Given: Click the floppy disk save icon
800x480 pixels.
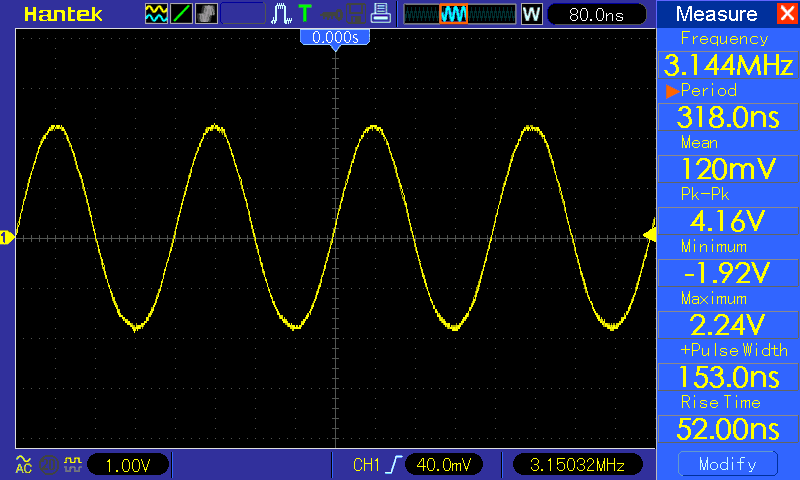Looking at the screenshot, I should pos(355,14).
